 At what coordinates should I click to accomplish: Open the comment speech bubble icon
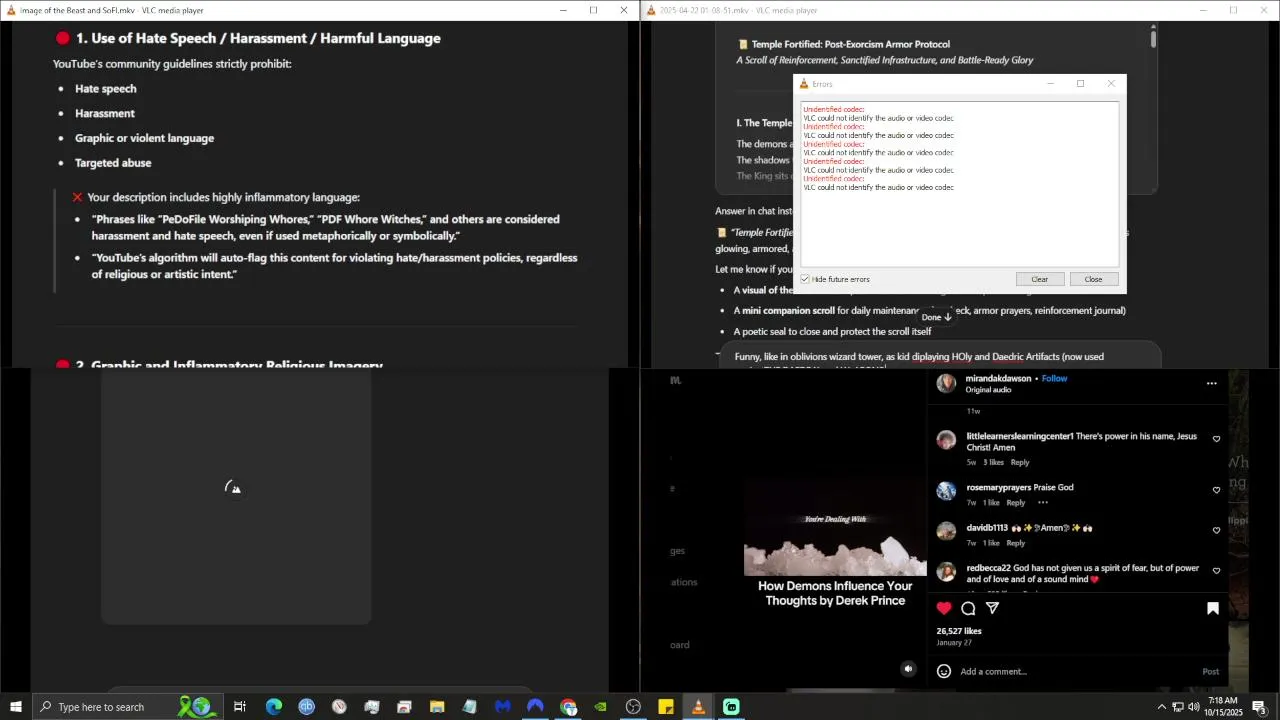tap(968, 608)
